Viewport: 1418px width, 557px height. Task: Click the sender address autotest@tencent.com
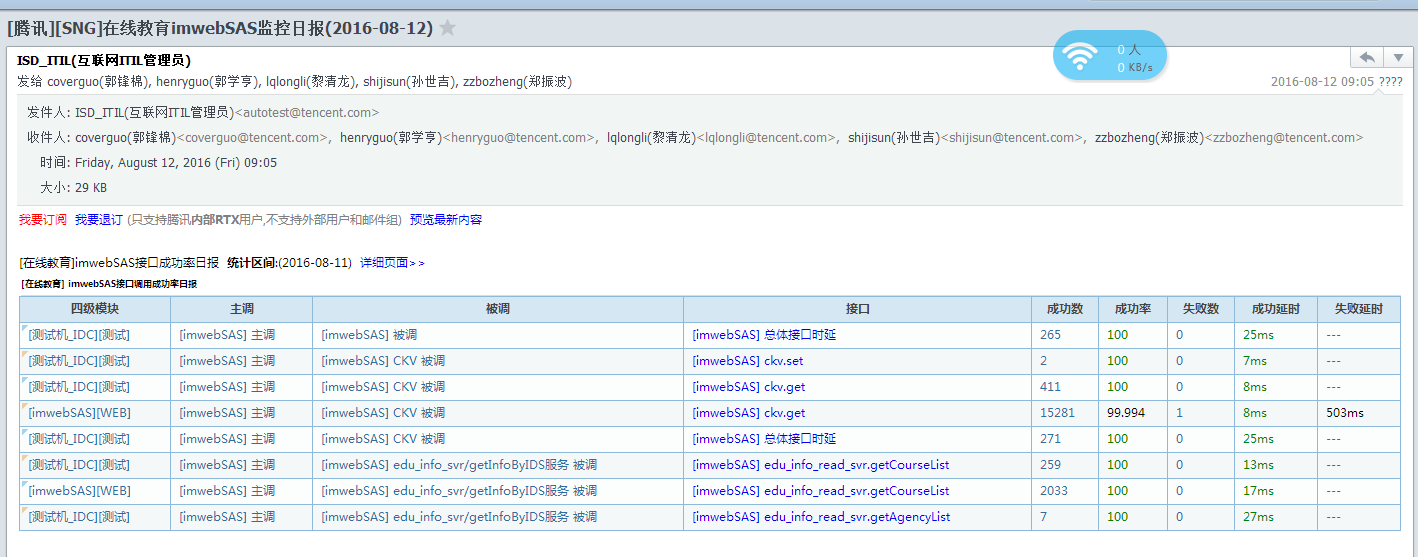[x=307, y=113]
